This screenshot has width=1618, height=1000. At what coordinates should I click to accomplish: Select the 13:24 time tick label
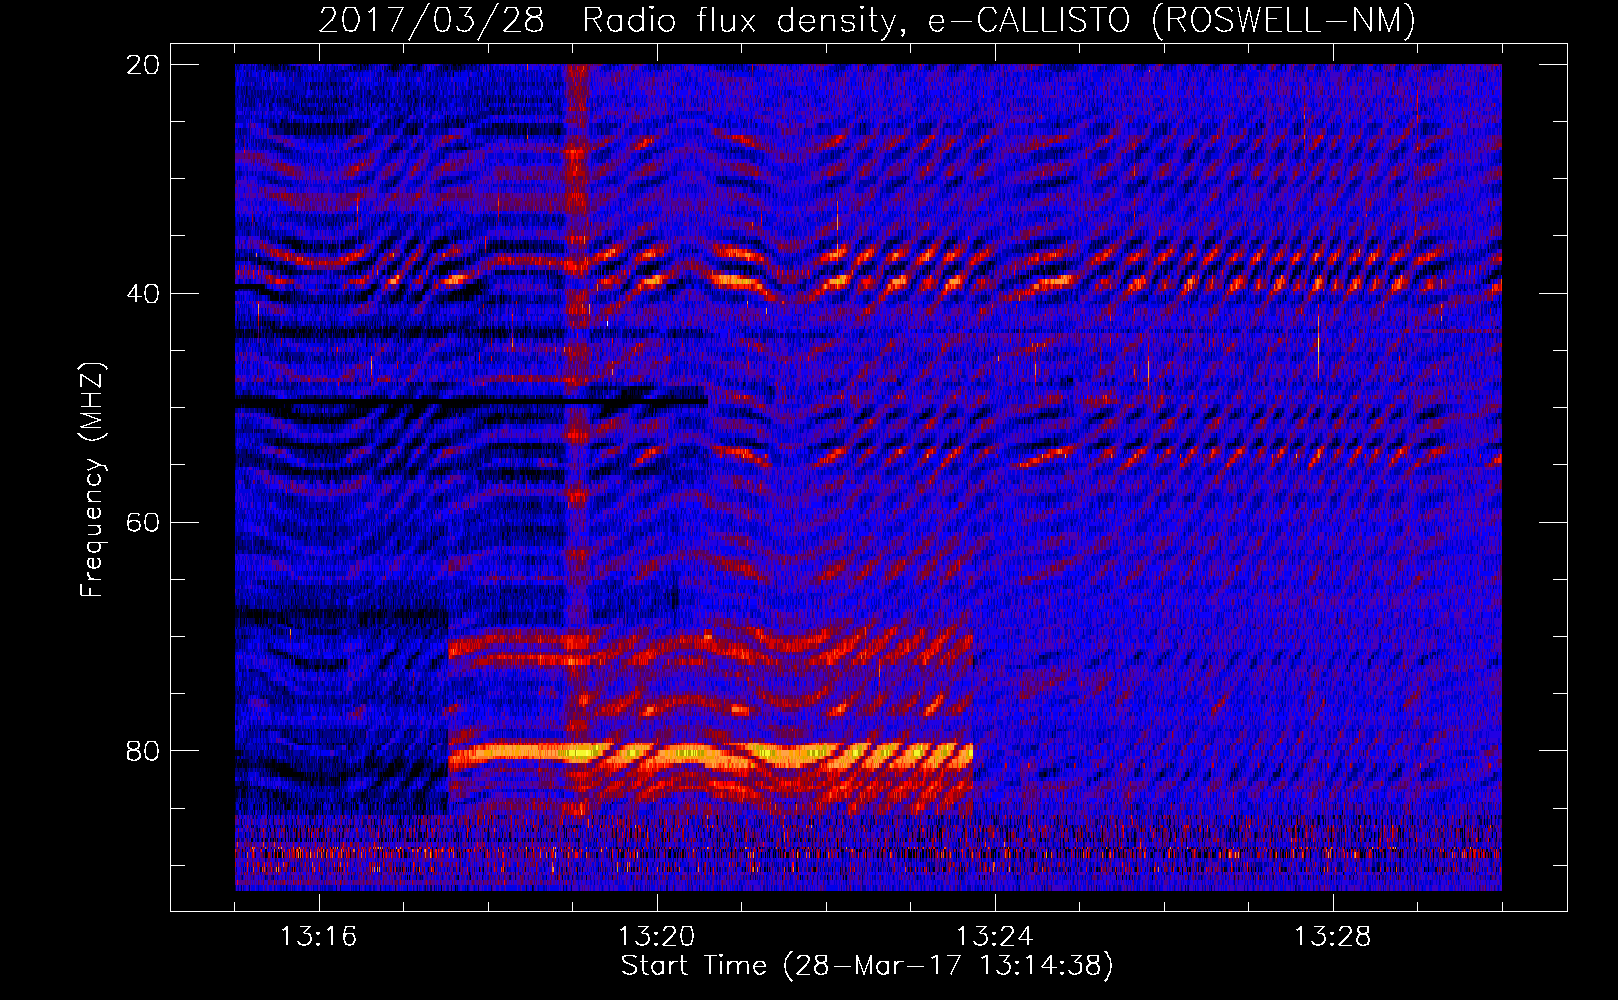(x=994, y=937)
